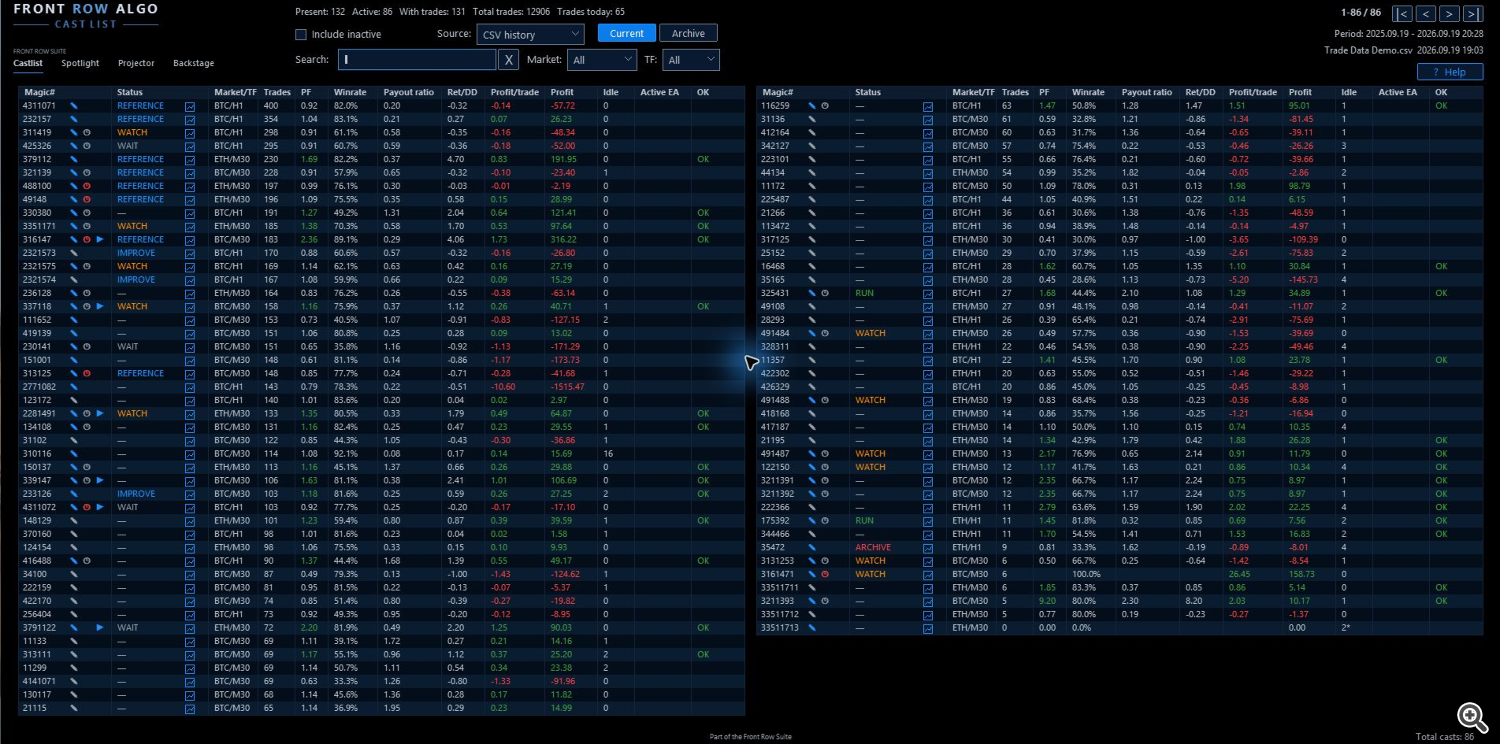
Task: Click the ARCHIVE status for magic 35472
Action: pos(873,547)
